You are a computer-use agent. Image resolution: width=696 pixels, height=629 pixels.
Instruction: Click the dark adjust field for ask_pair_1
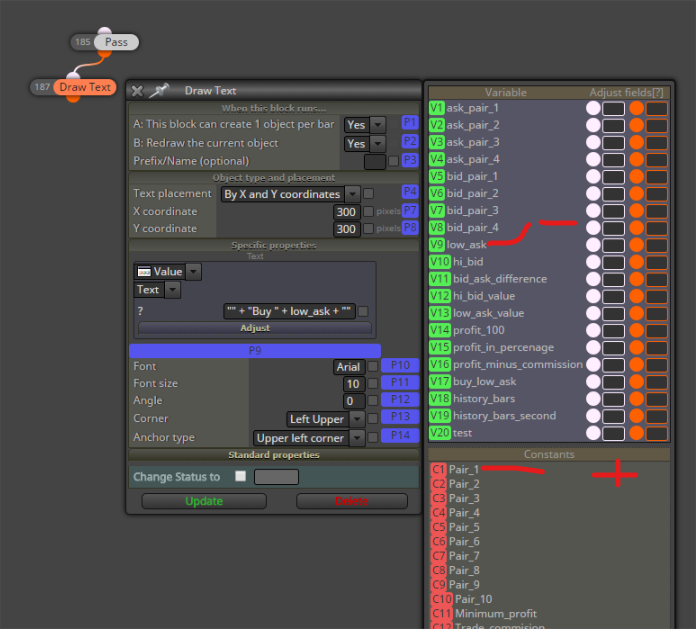pyautogui.click(x=613, y=108)
